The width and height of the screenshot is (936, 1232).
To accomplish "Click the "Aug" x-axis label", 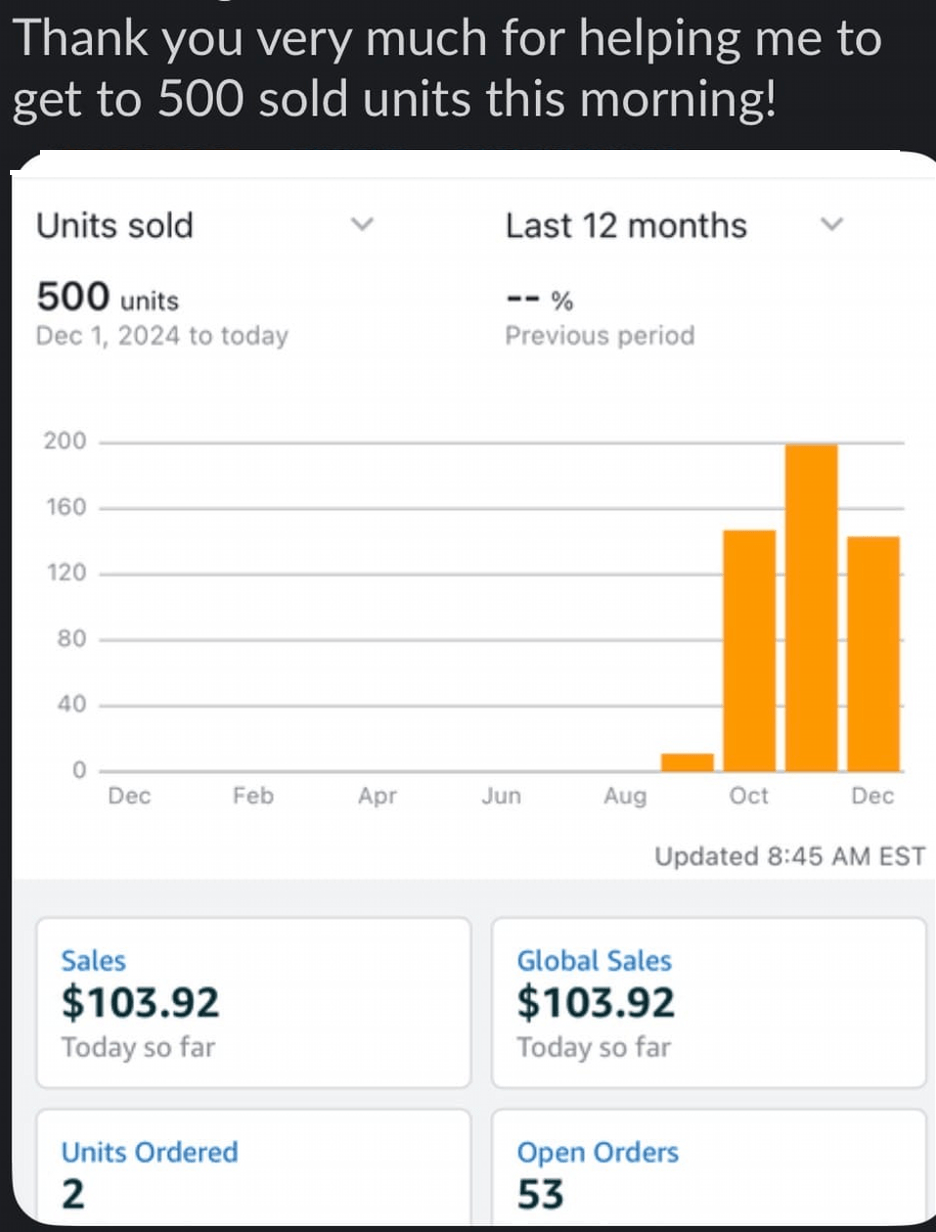I will tap(625, 797).
